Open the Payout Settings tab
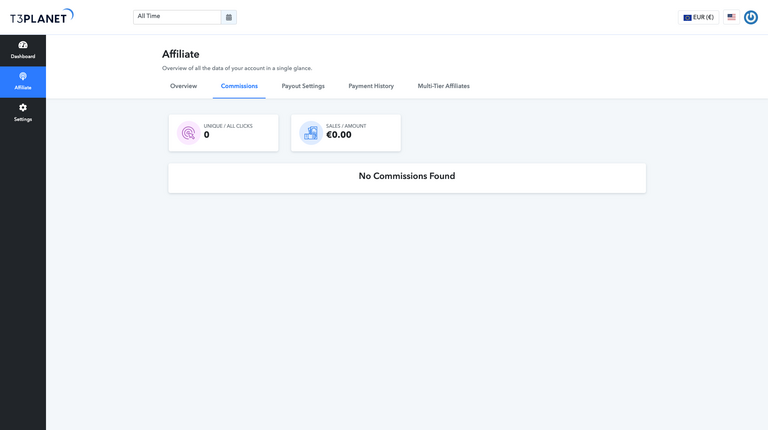Image resolution: width=768 pixels, height=430 pixels. coord(303,86)
